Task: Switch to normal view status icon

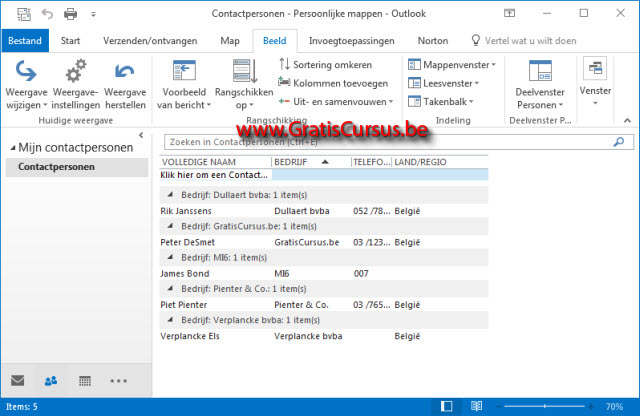Action: [447, 406]
